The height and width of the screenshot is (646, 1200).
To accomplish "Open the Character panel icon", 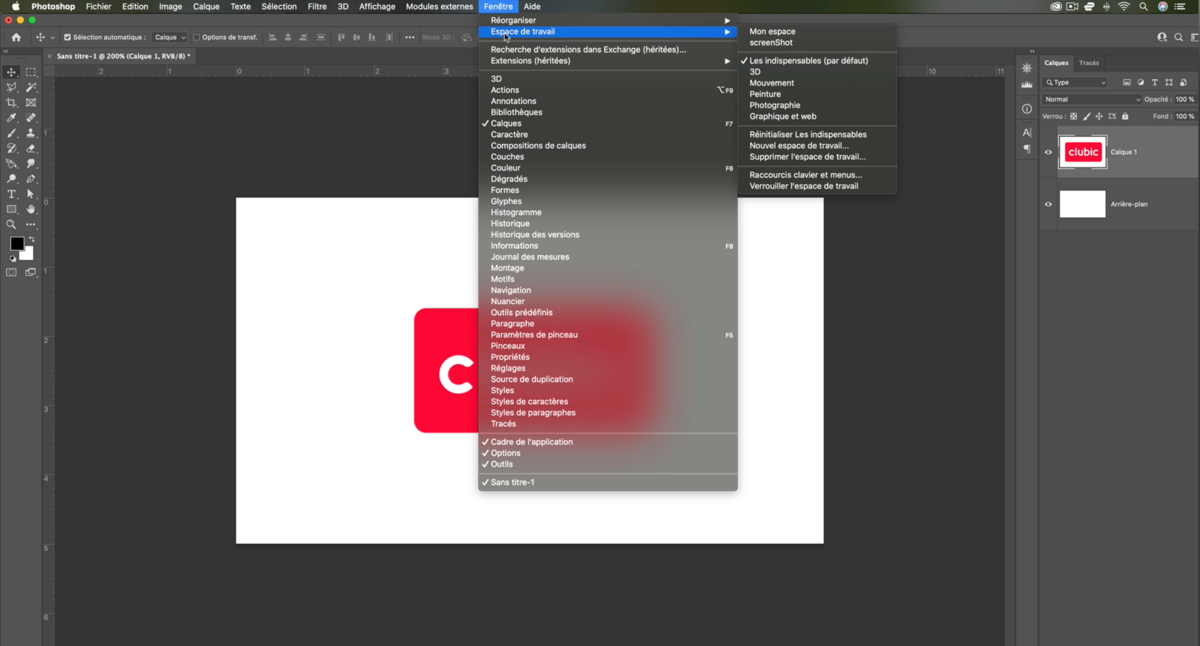I will [x=1027, y=132].
